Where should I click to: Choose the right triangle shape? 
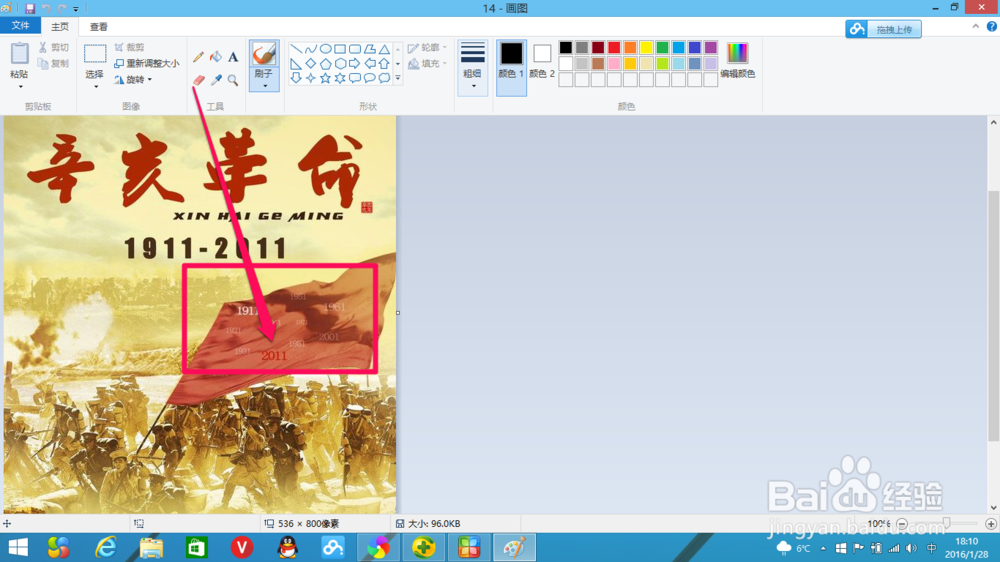coord(296,63)
